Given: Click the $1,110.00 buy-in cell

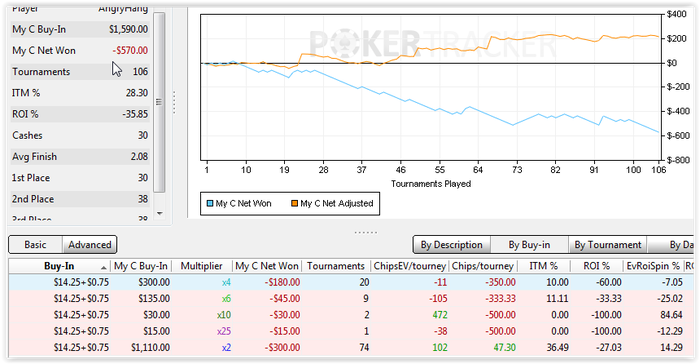Looking at the screenshot, I should (150, 347).
